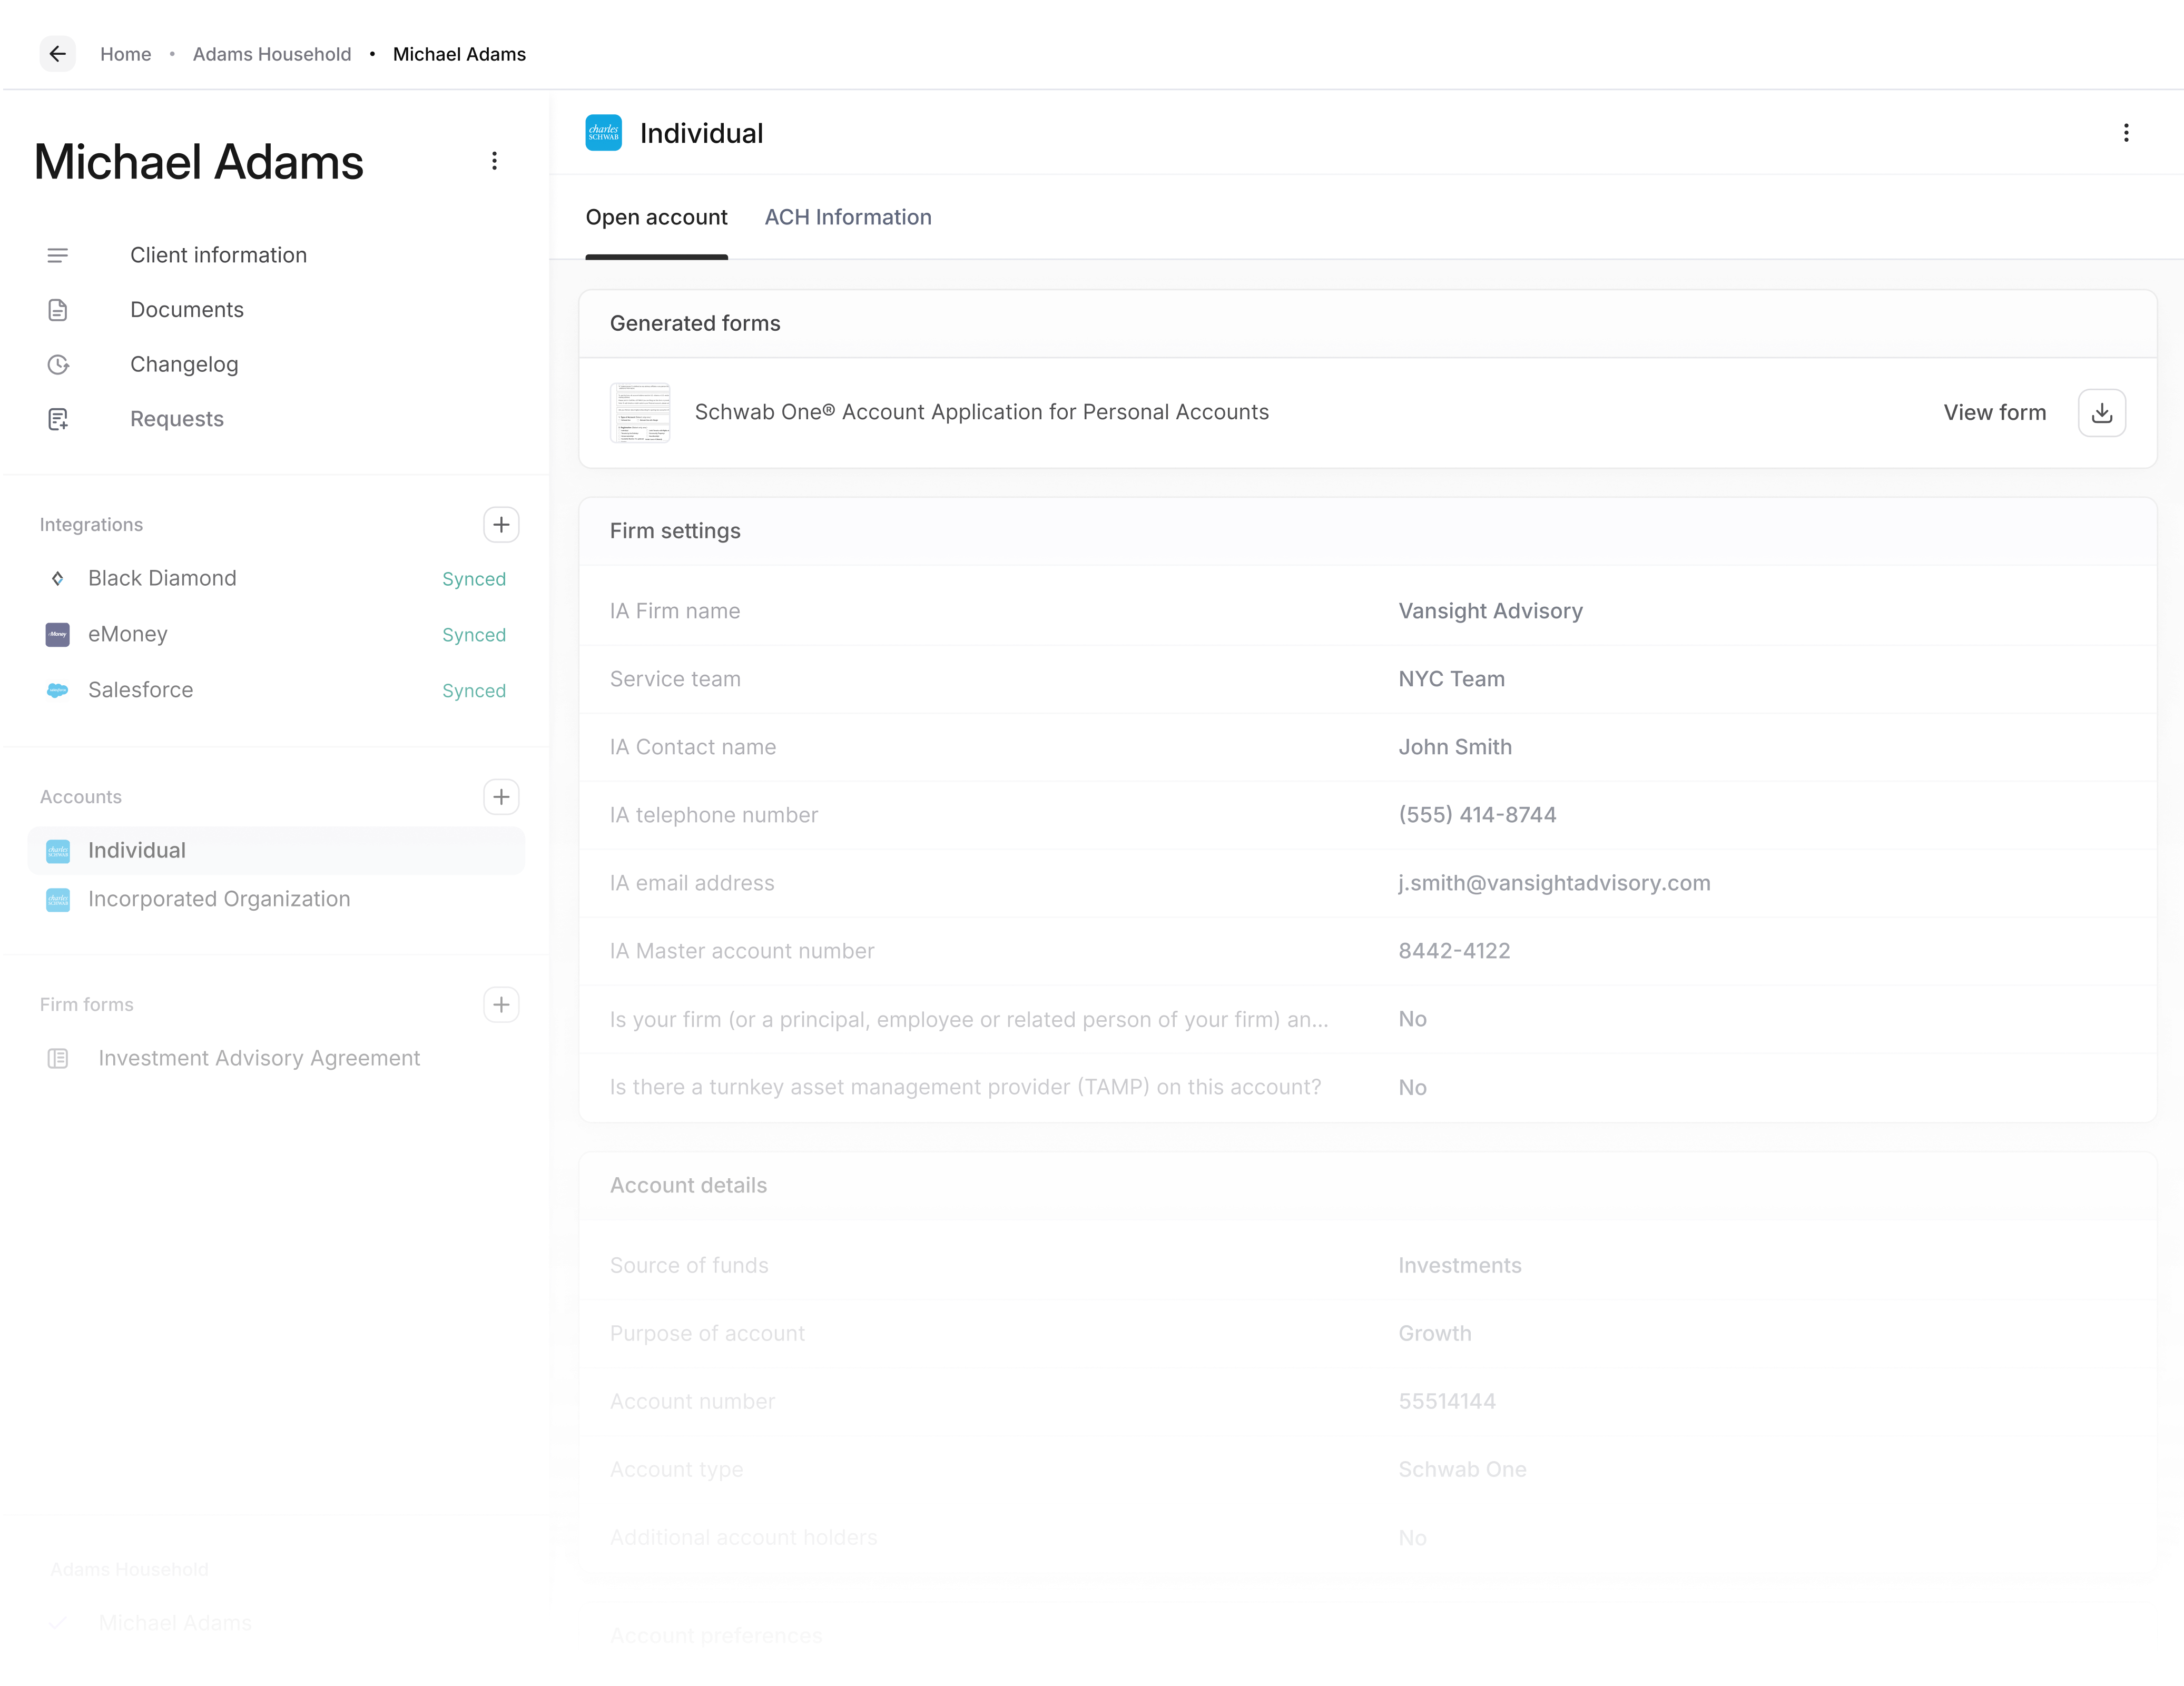This screenshot has width=2184, height=1686.
Task: Click View form link
Action: 1994,412
